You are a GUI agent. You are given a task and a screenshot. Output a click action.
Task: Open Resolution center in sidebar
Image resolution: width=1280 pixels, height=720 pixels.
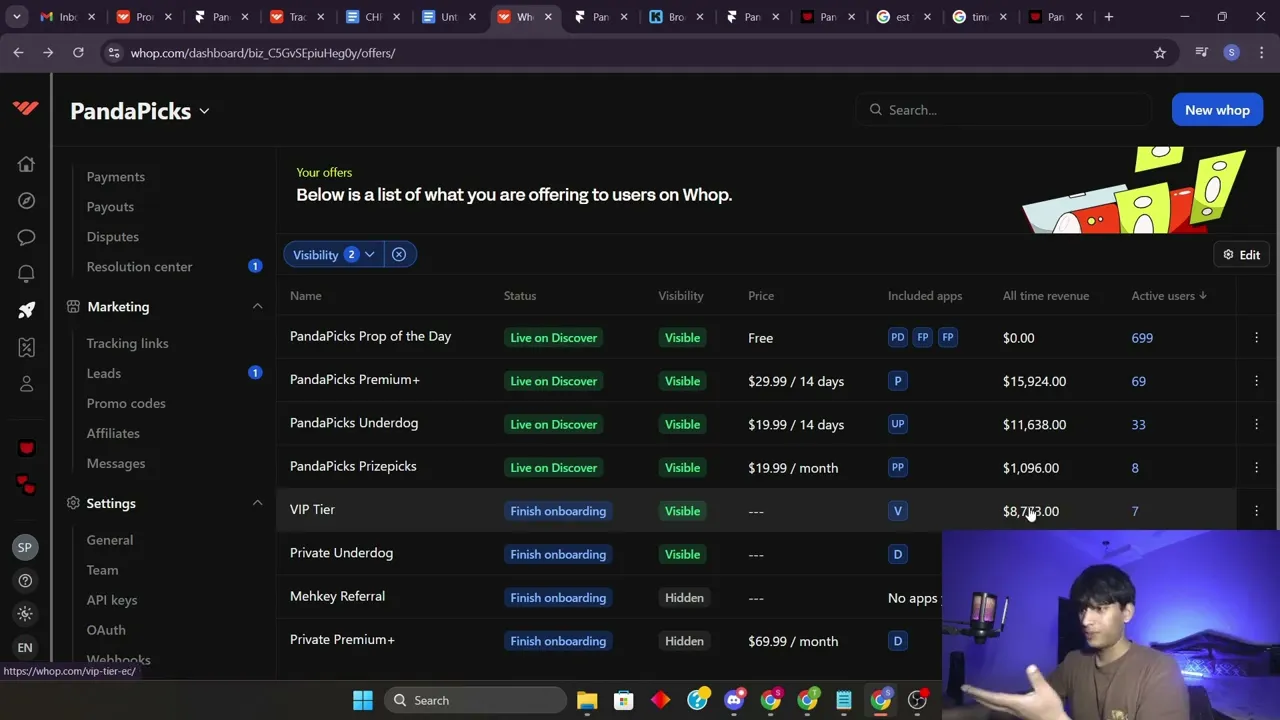click(x=139, y=267)
